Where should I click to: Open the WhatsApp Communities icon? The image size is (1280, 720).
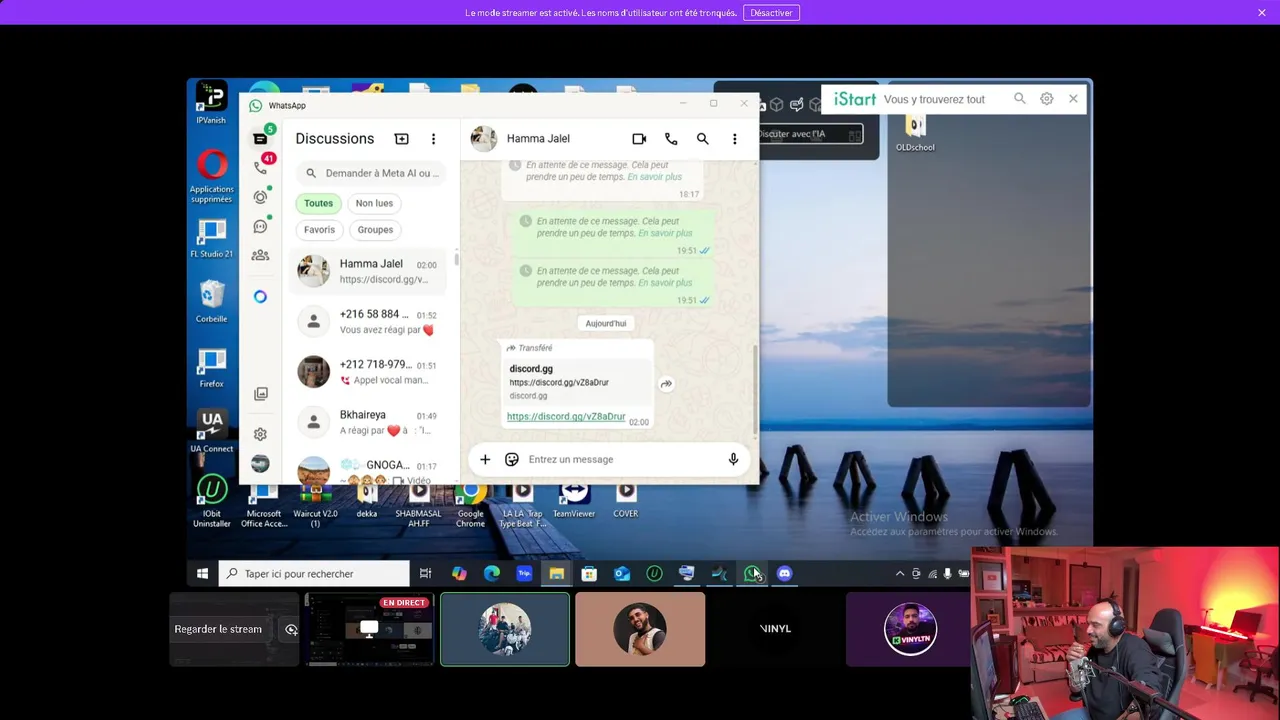(x=260, y=255)
